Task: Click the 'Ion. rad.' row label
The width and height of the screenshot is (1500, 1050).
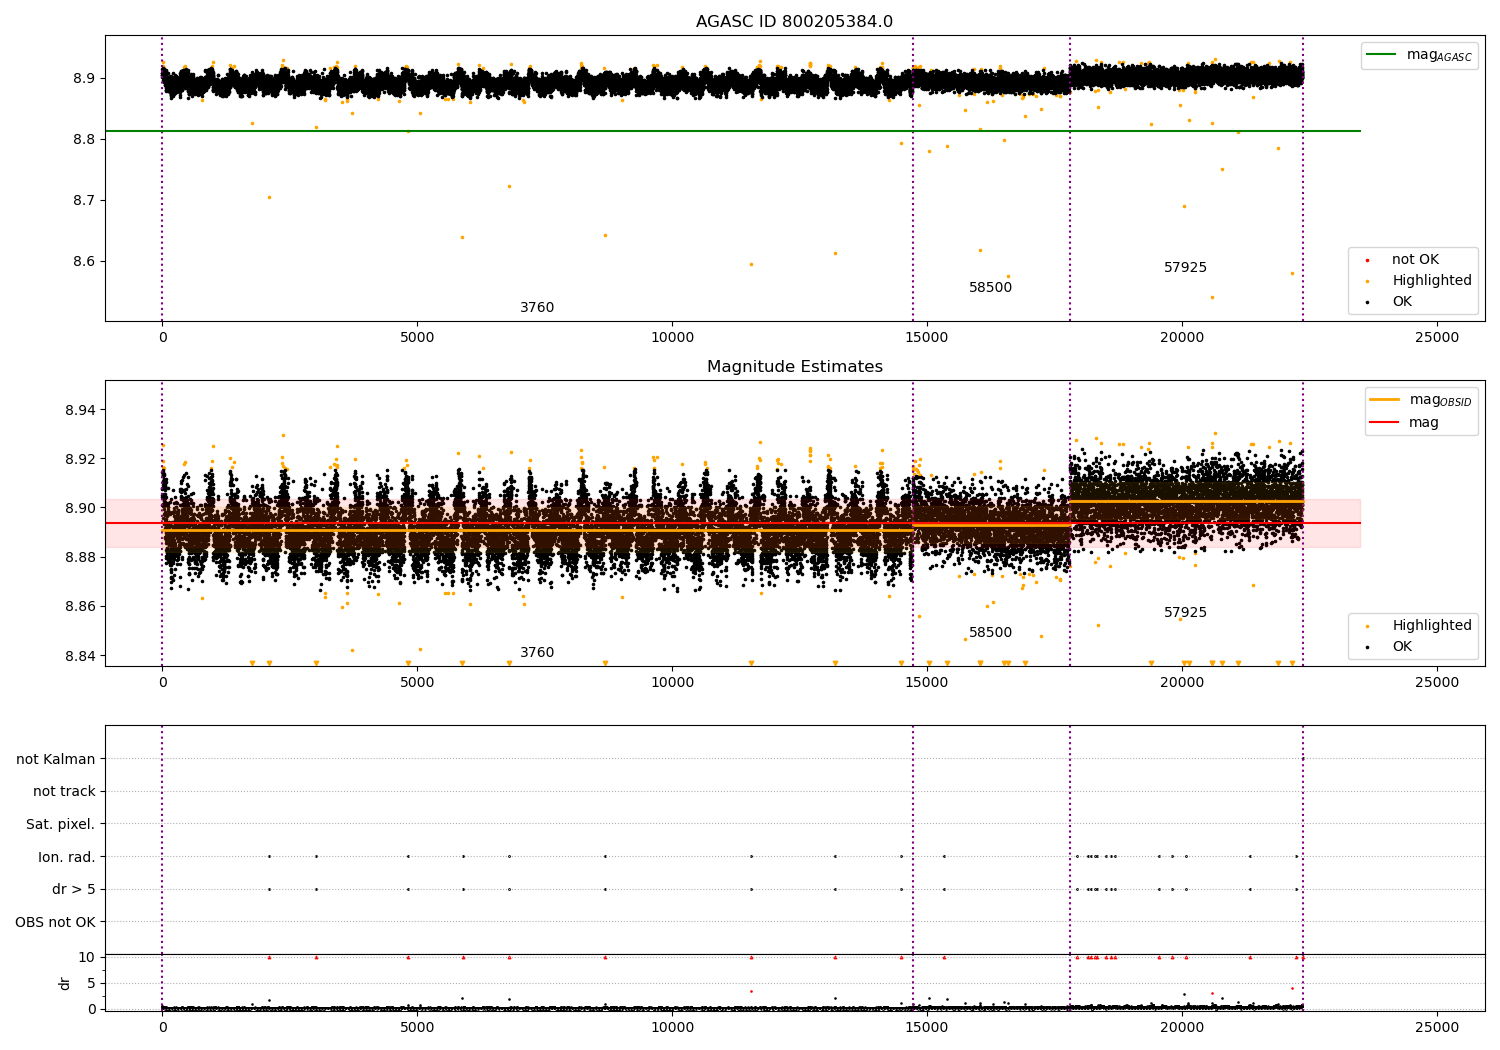Action: (x=67, y=857)
